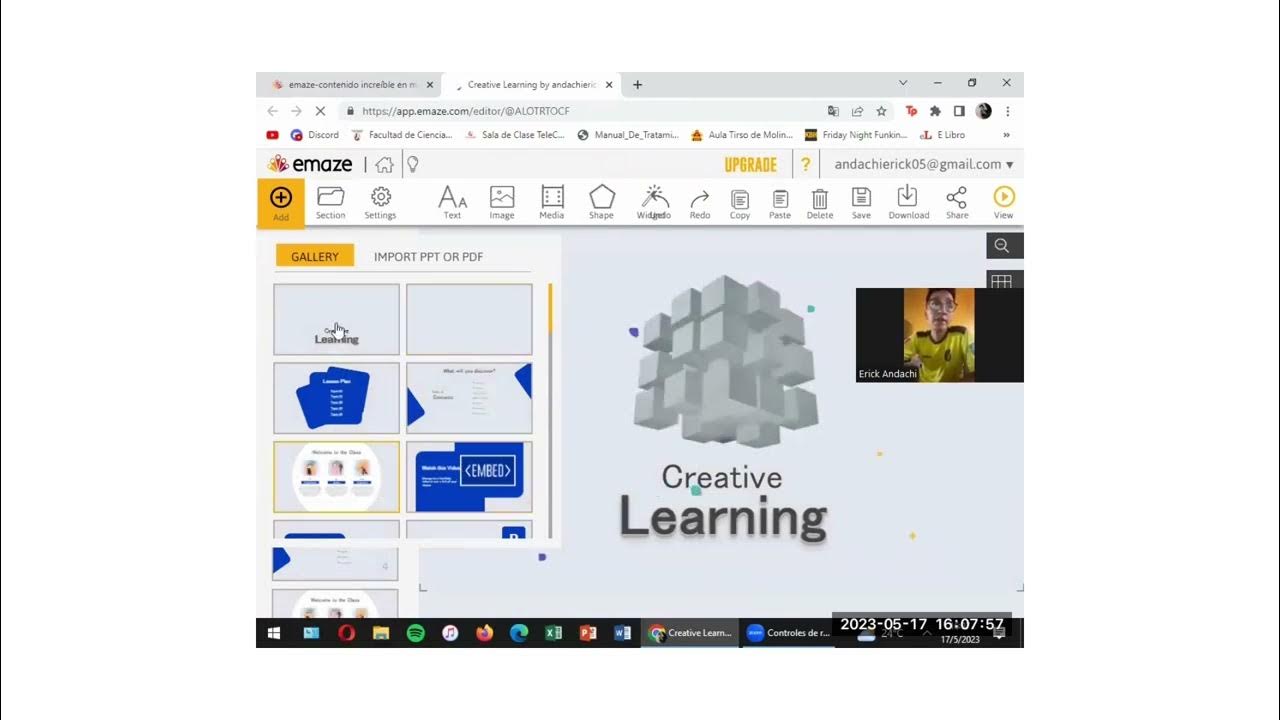The image size is (1280, 720).
Task: Open Facultad de Ciencia bookmark
Action: click(402, 135)
